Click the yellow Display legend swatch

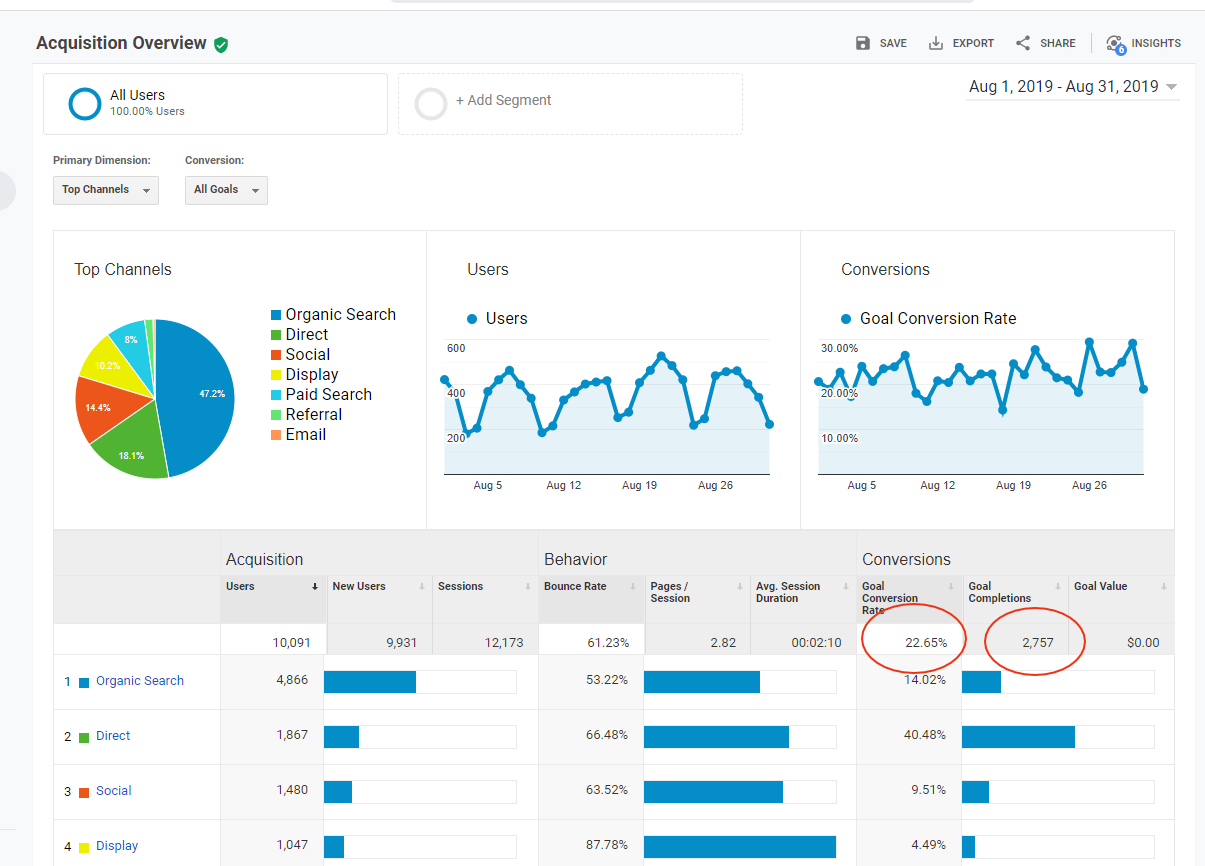(x=276, y=375)
